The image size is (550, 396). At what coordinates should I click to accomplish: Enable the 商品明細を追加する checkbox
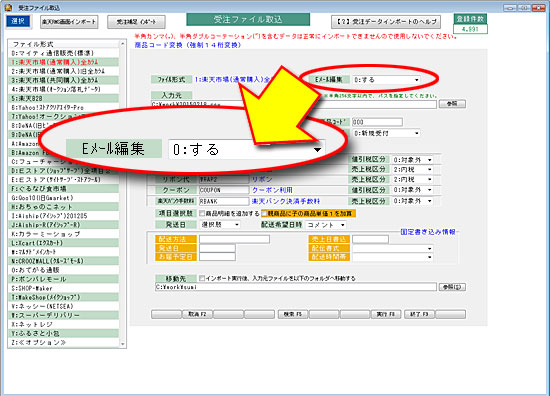(202, 213)
